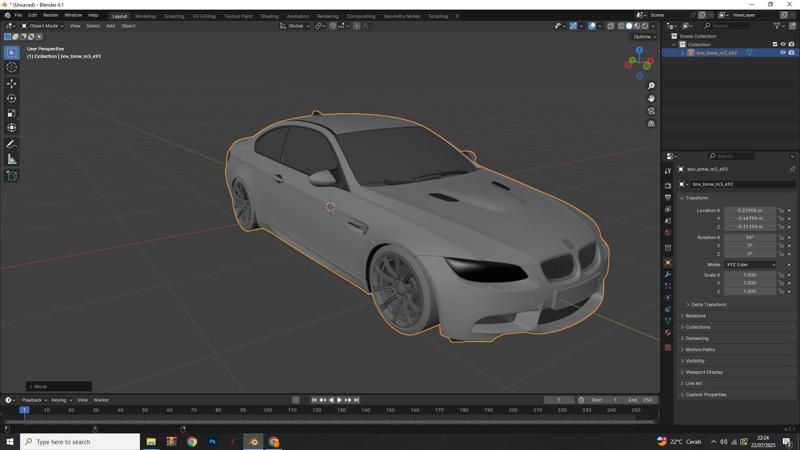This screenshot has height=450, width=800.
Task: Expand bmw_bmw_m3_e92 in outliner tree
Action: pyautogui.click(x=683, y=53)
